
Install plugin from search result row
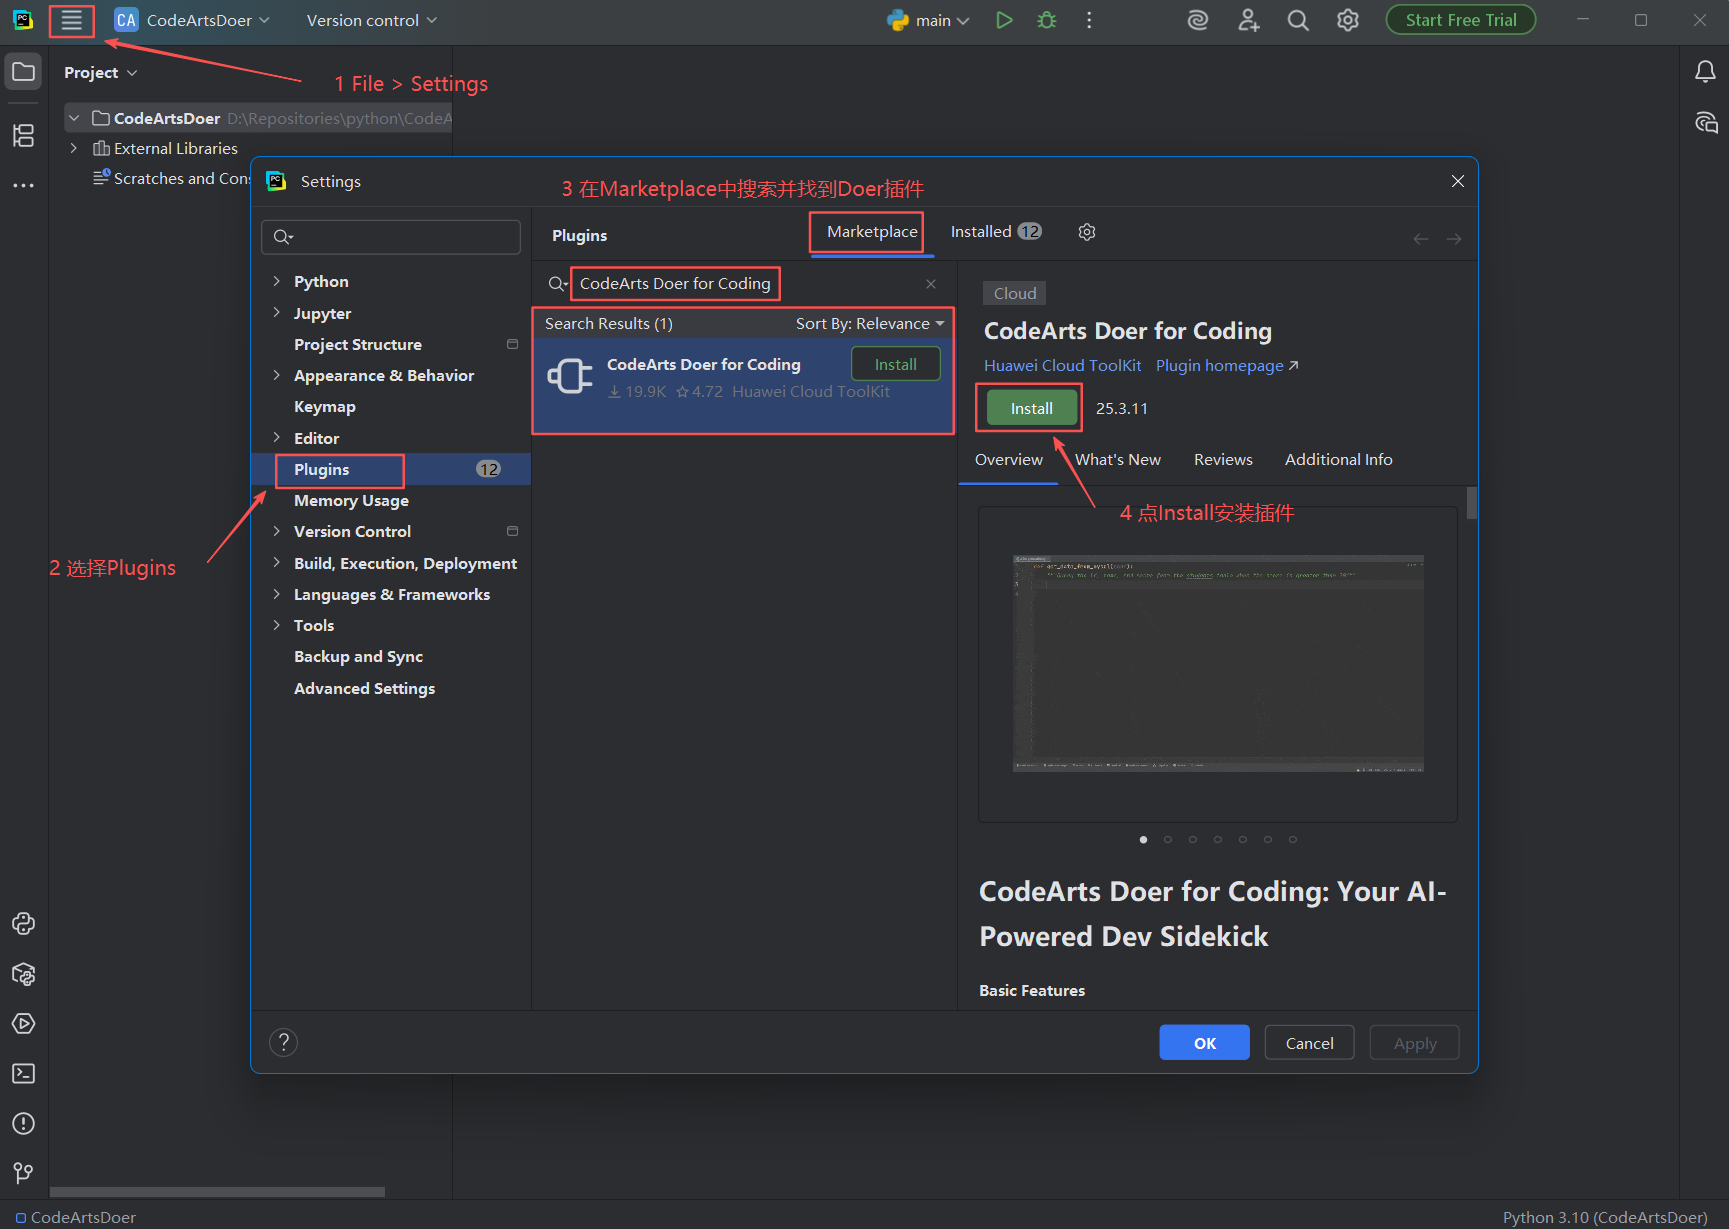[x=896, y=365]
